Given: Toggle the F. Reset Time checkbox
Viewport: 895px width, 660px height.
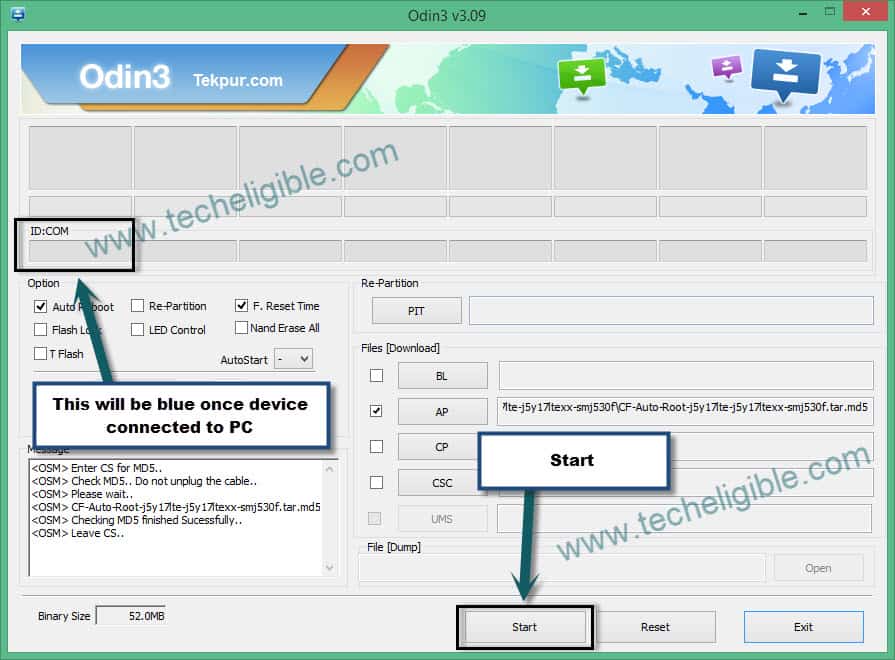Looking at the screenshot, I should point(241,305).
